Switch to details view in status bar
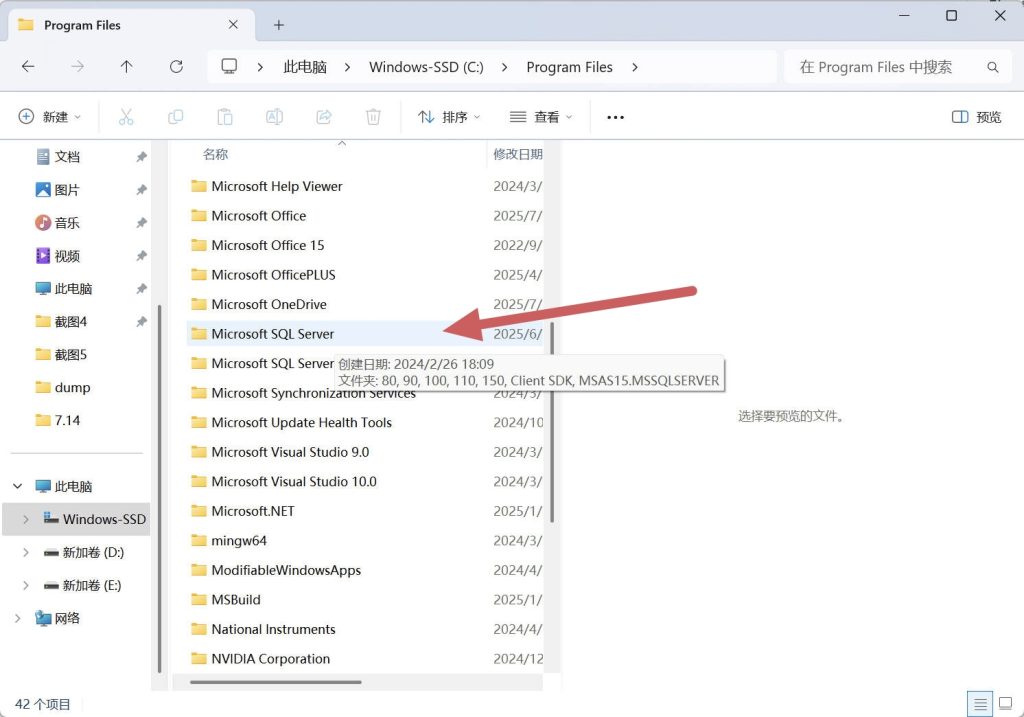 (x=981, y=704)
